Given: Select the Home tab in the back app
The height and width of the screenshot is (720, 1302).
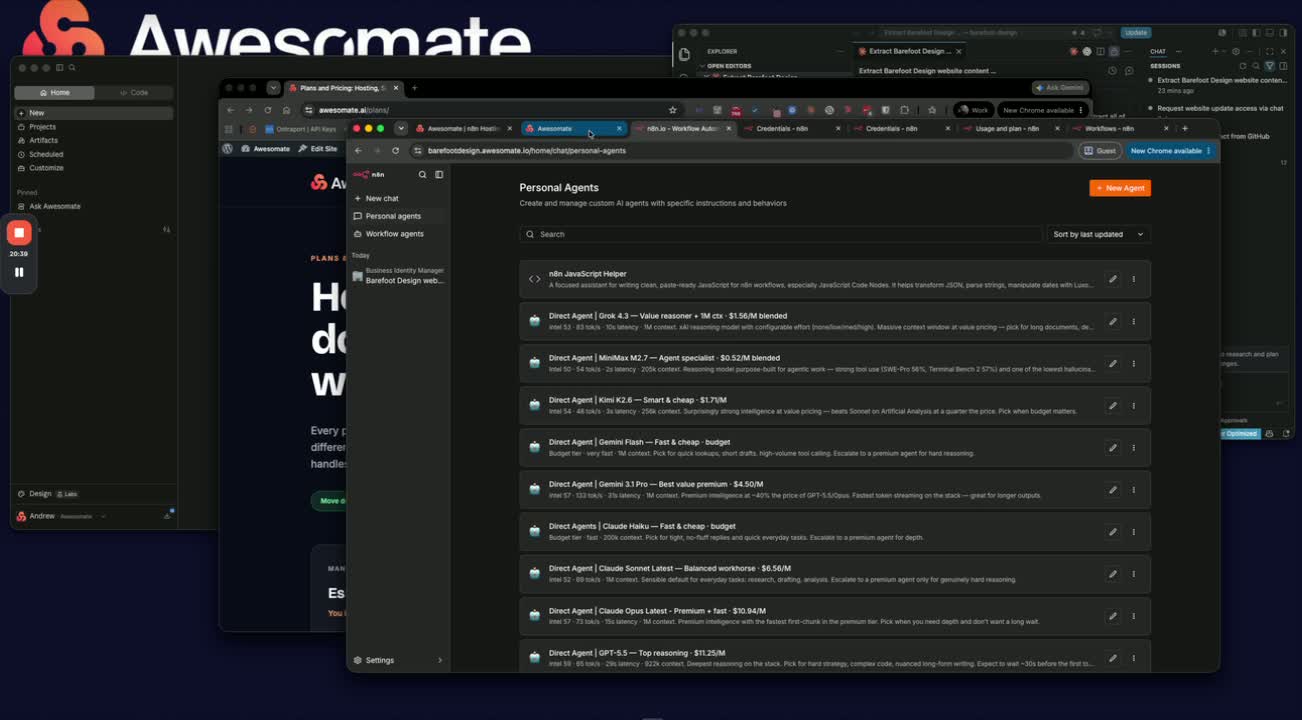Looking at the screenshot, I should pyautogui.click(x=55, y=93).
